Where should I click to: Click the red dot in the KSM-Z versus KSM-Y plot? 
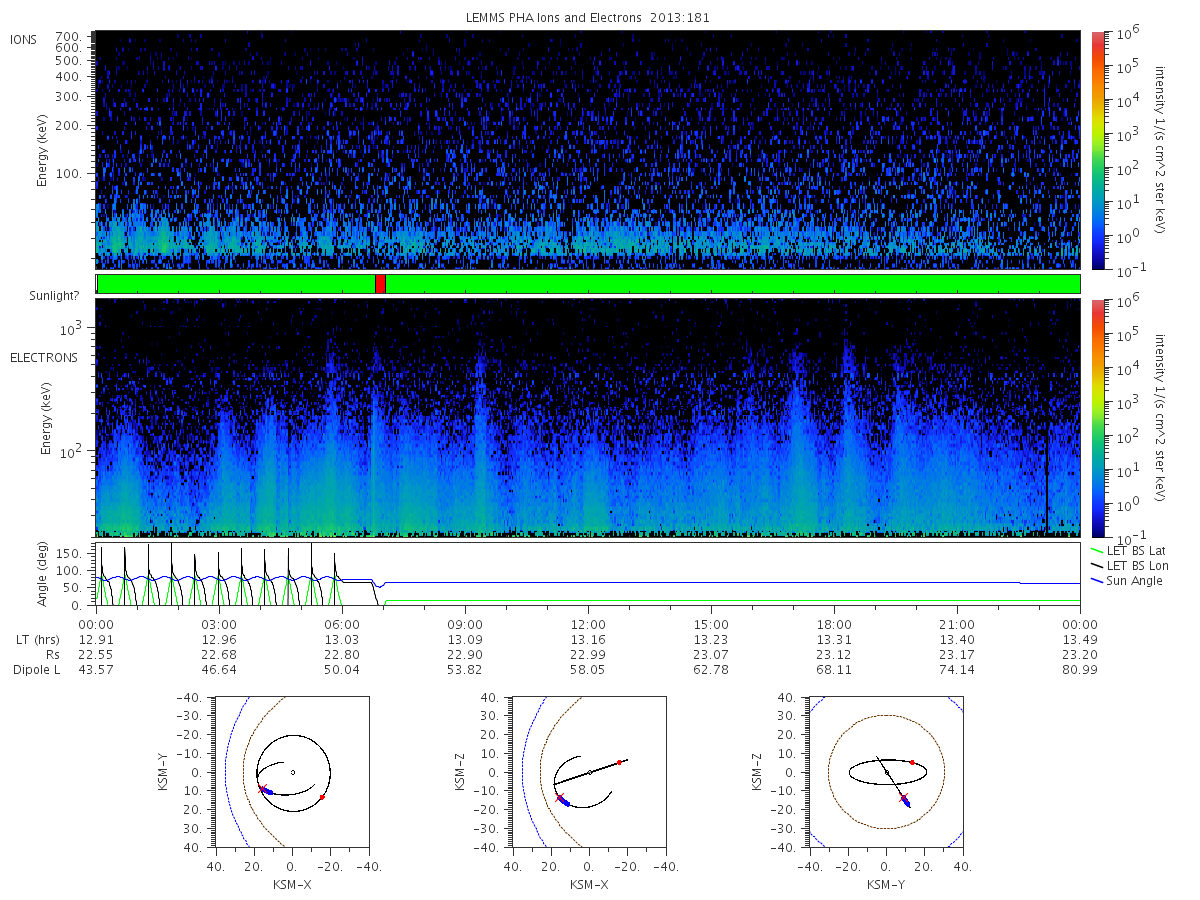[912, 762]
